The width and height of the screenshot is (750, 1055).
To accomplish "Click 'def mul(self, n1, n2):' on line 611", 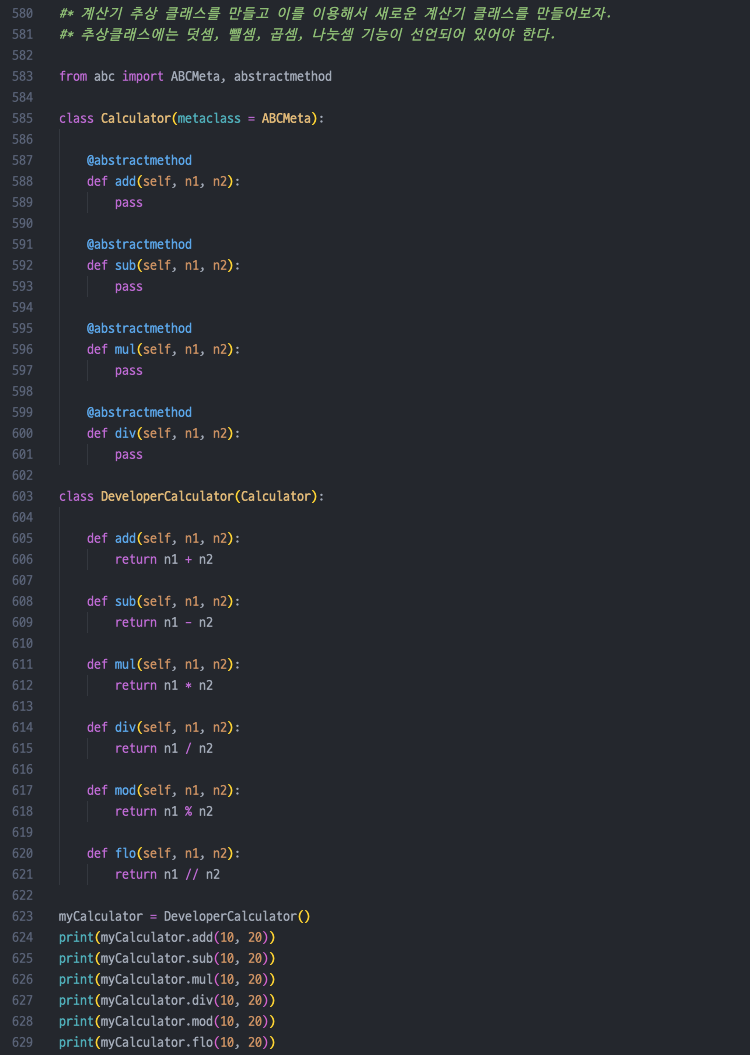I will pos(163,665).
